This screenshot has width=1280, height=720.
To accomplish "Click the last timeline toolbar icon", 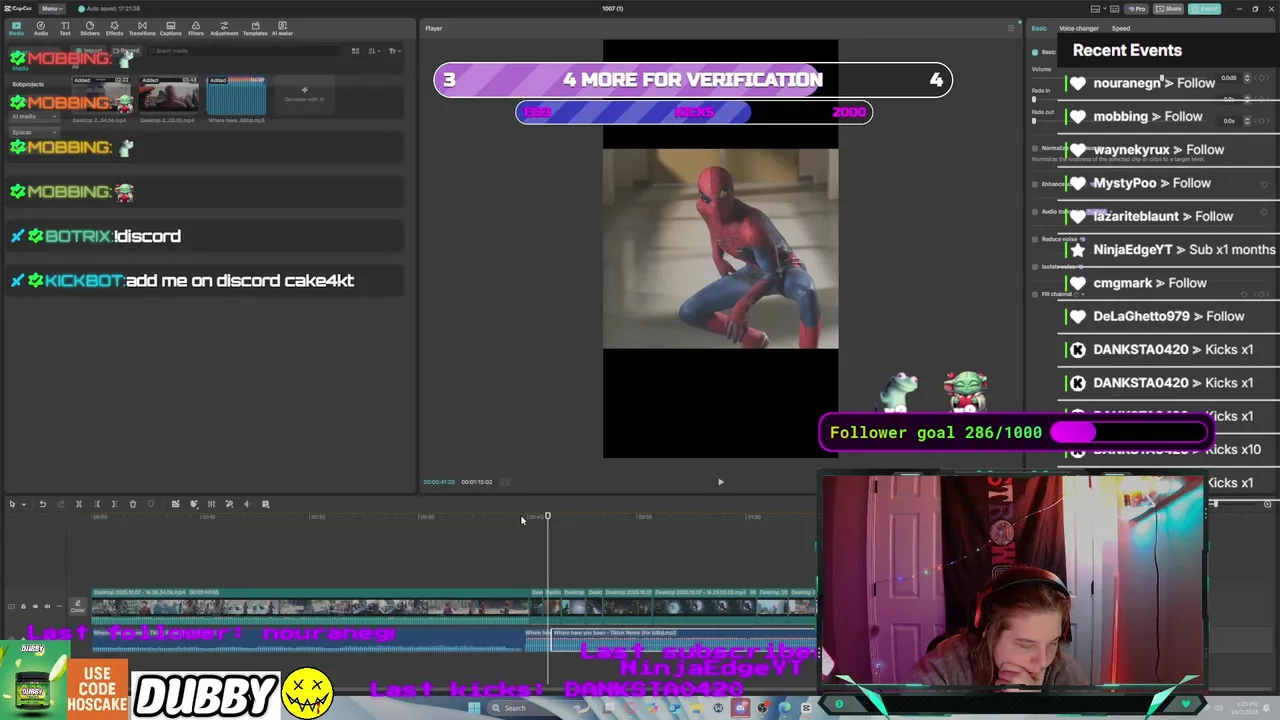I will [265, 504].
